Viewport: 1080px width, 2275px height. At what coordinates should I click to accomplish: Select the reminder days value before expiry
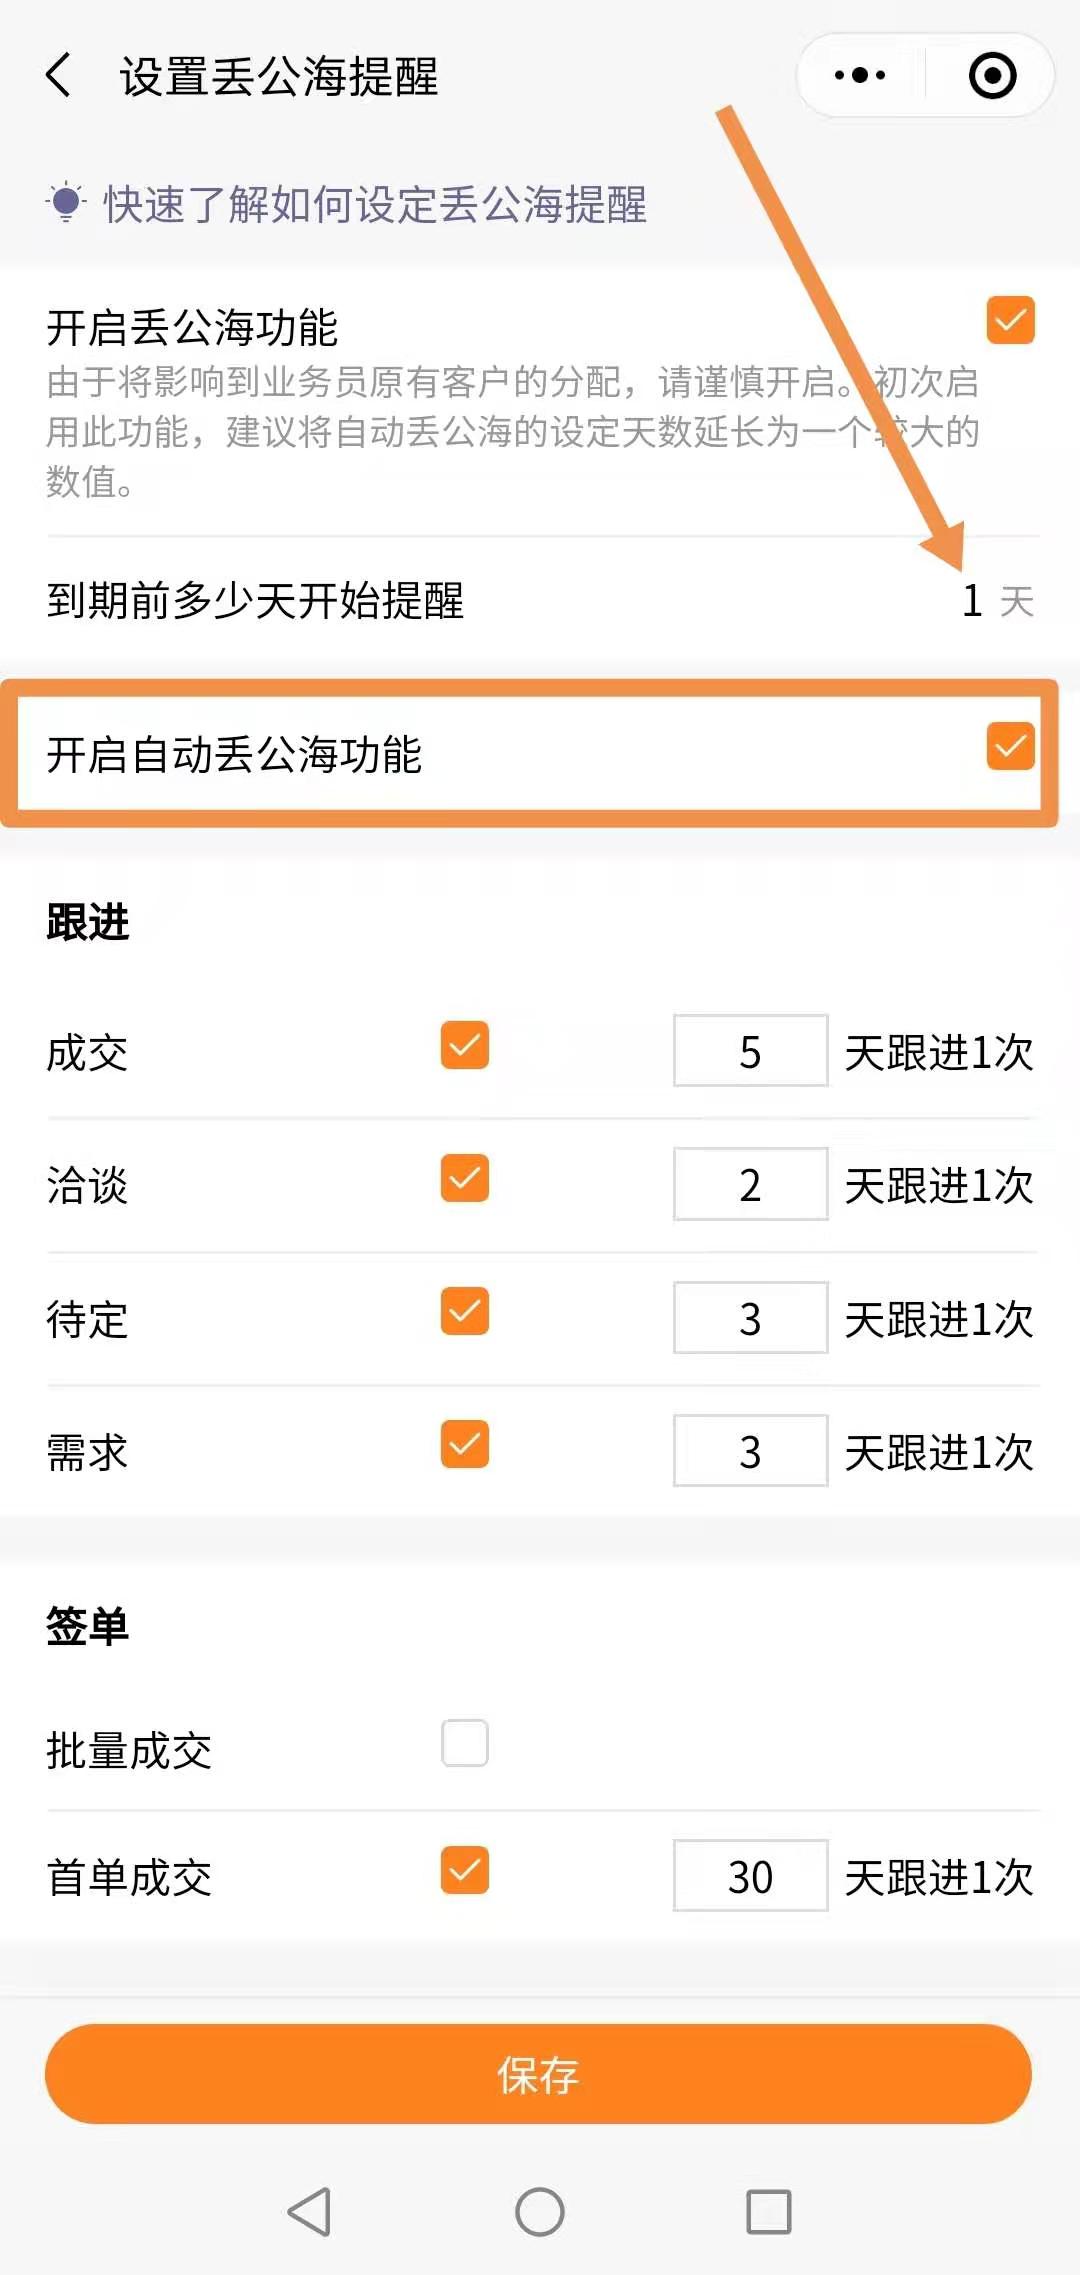click(x=973, y=601)
